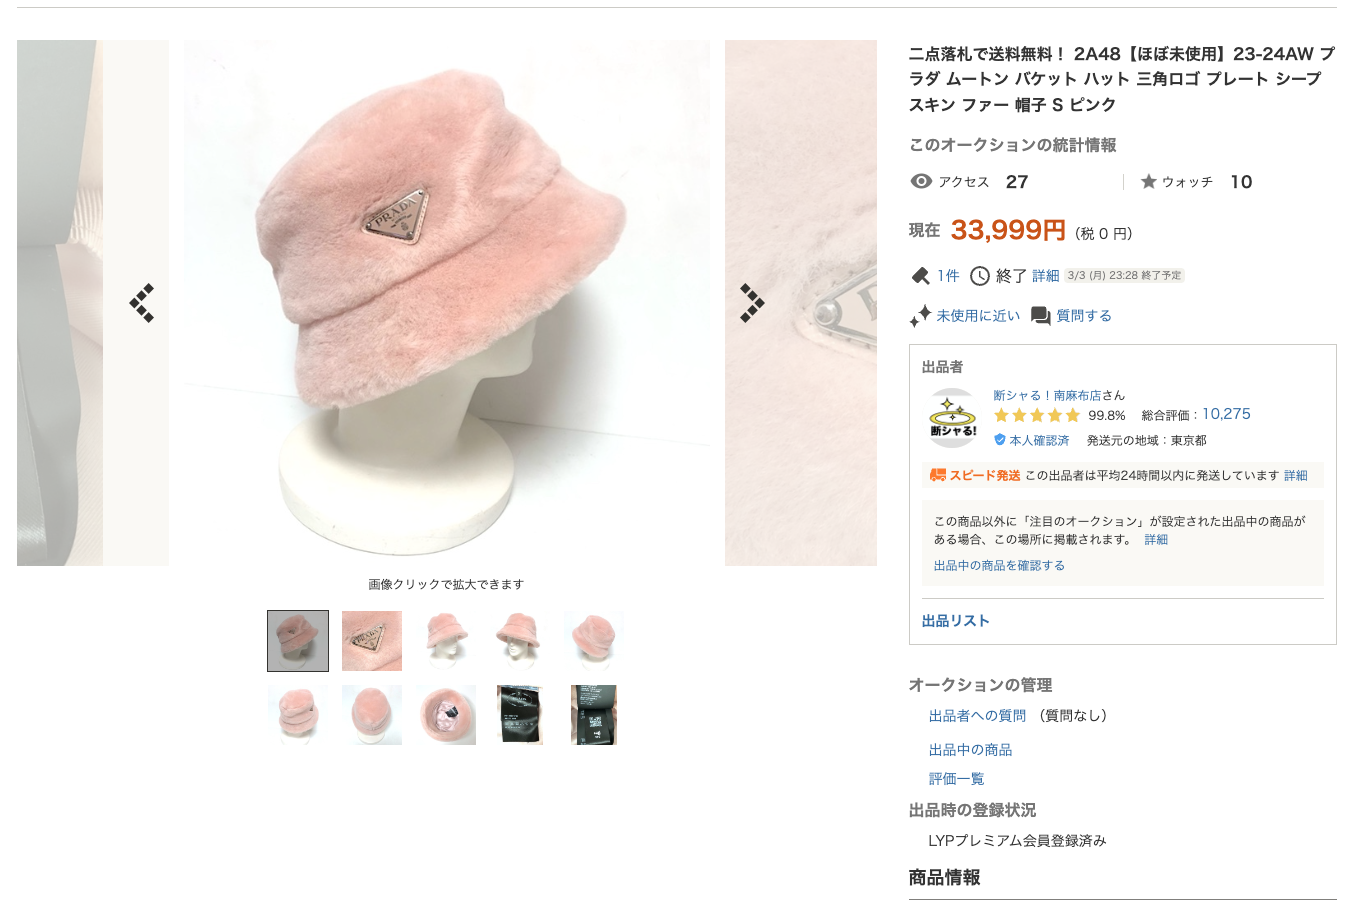Click the bid count gavel icon
The height and width of the screenshot is (907, 1348).
[x=920, y=276]
